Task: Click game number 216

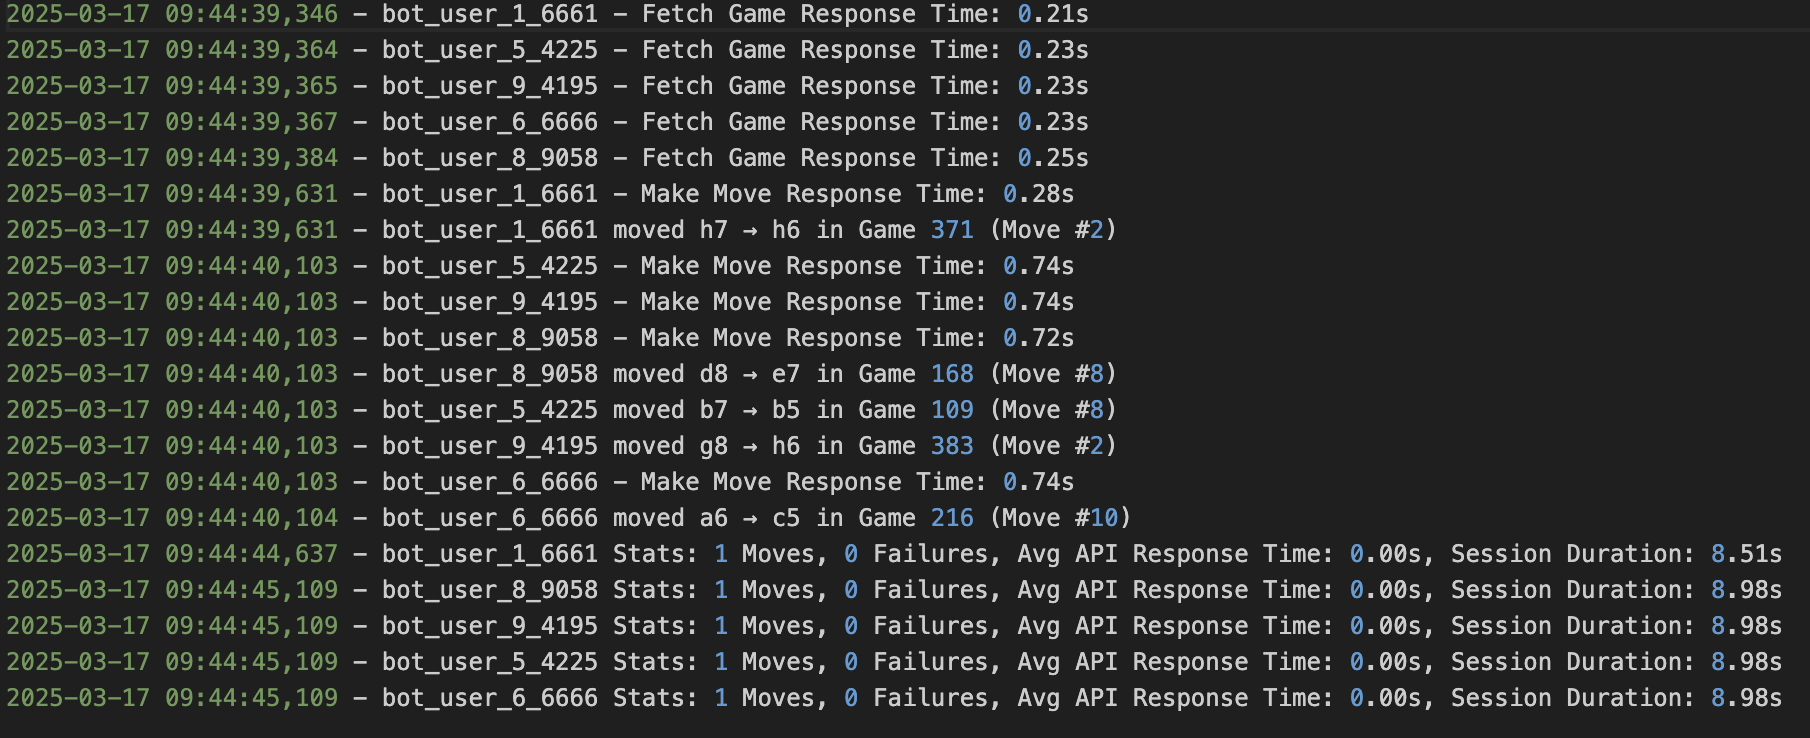Action: coord(952,518)
